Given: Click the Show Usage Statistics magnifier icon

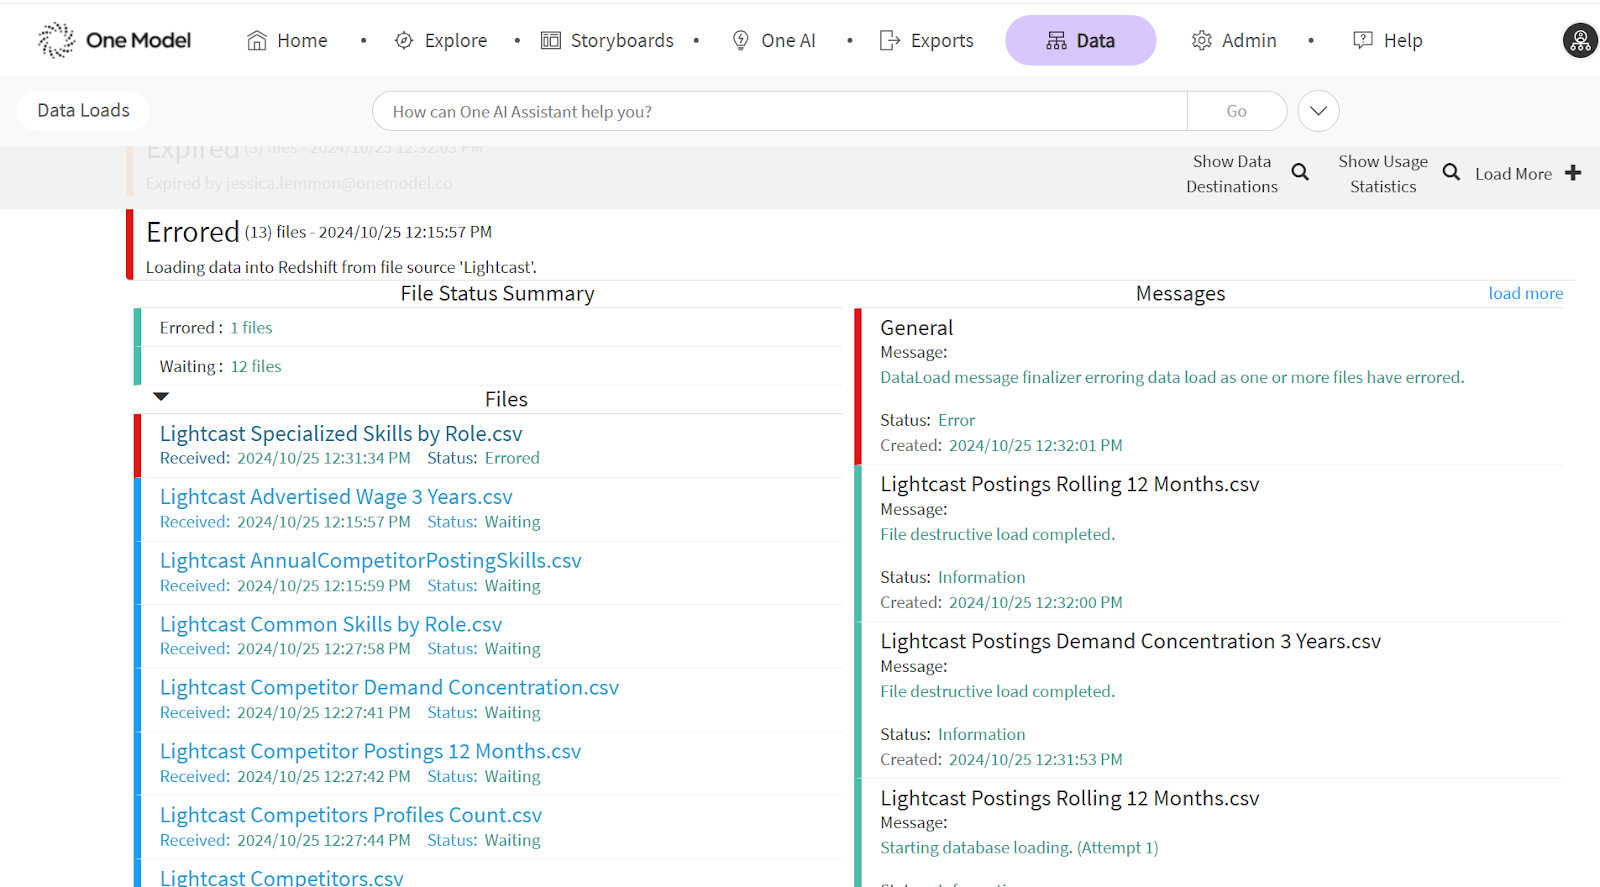Looking at the screenshot, I should [1451, 172].
